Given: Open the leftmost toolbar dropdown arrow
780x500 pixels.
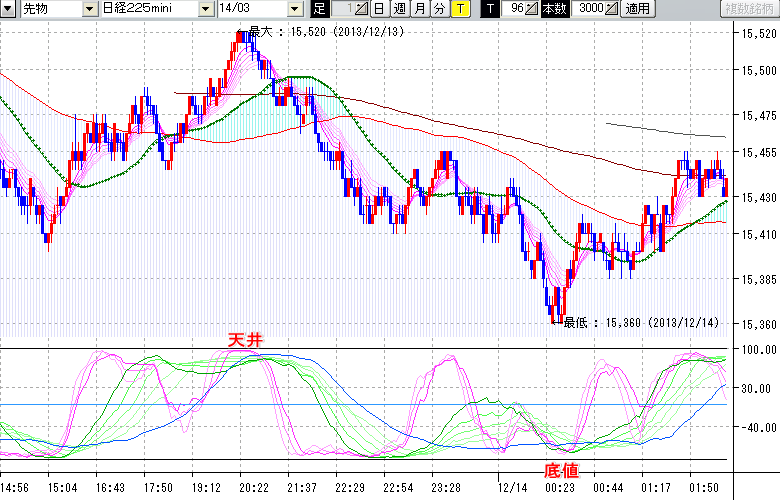Looking at the screenshot, I should coord(8,9).
